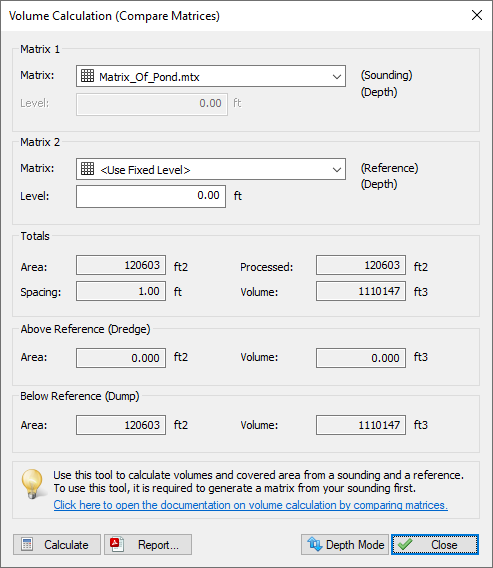This screenshot has width=493, height=568.
Task: Click the disabled Matrix 1 Level field
Action: click(x=151, y=104)
